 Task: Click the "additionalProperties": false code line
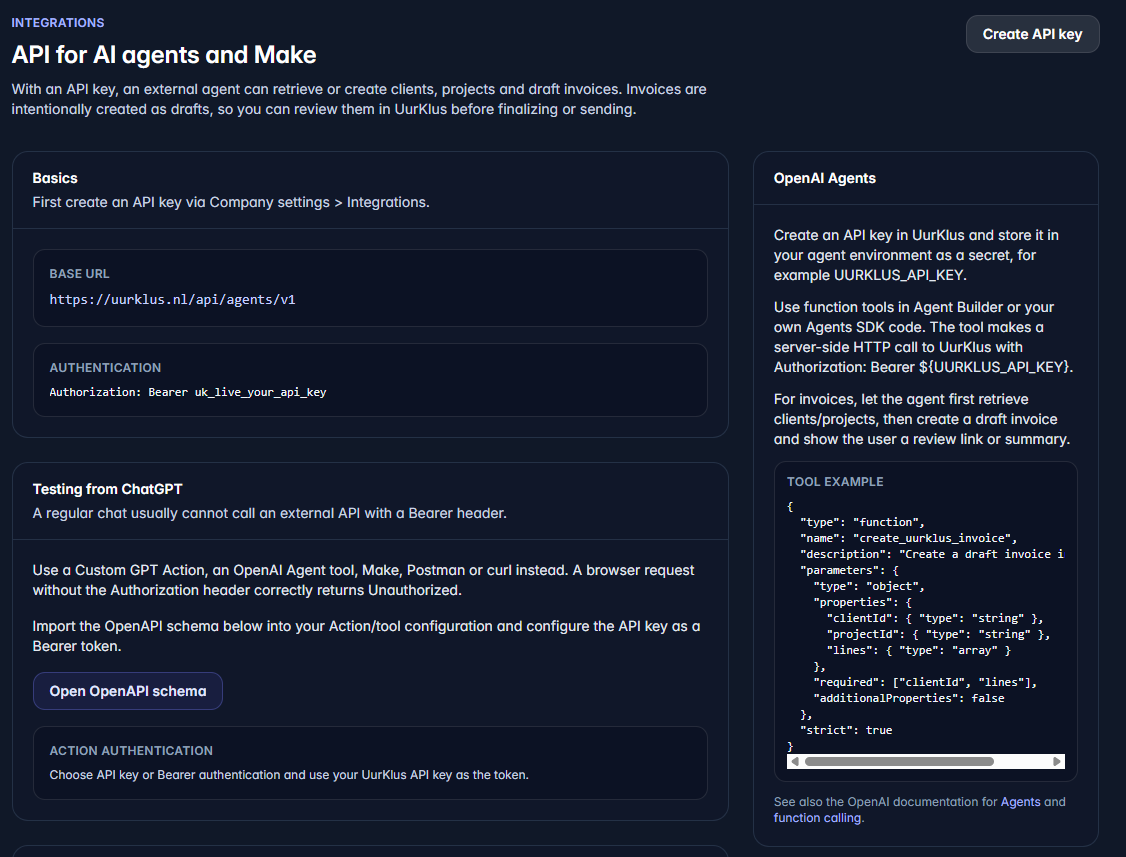tap(908, 698)
